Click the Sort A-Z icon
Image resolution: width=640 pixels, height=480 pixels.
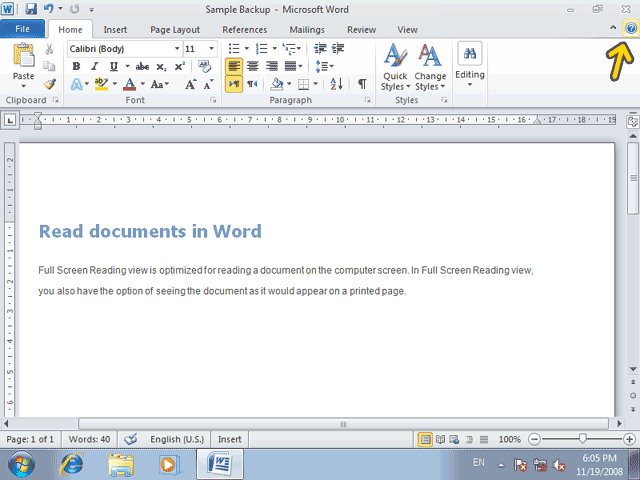(x=337, y=84)
